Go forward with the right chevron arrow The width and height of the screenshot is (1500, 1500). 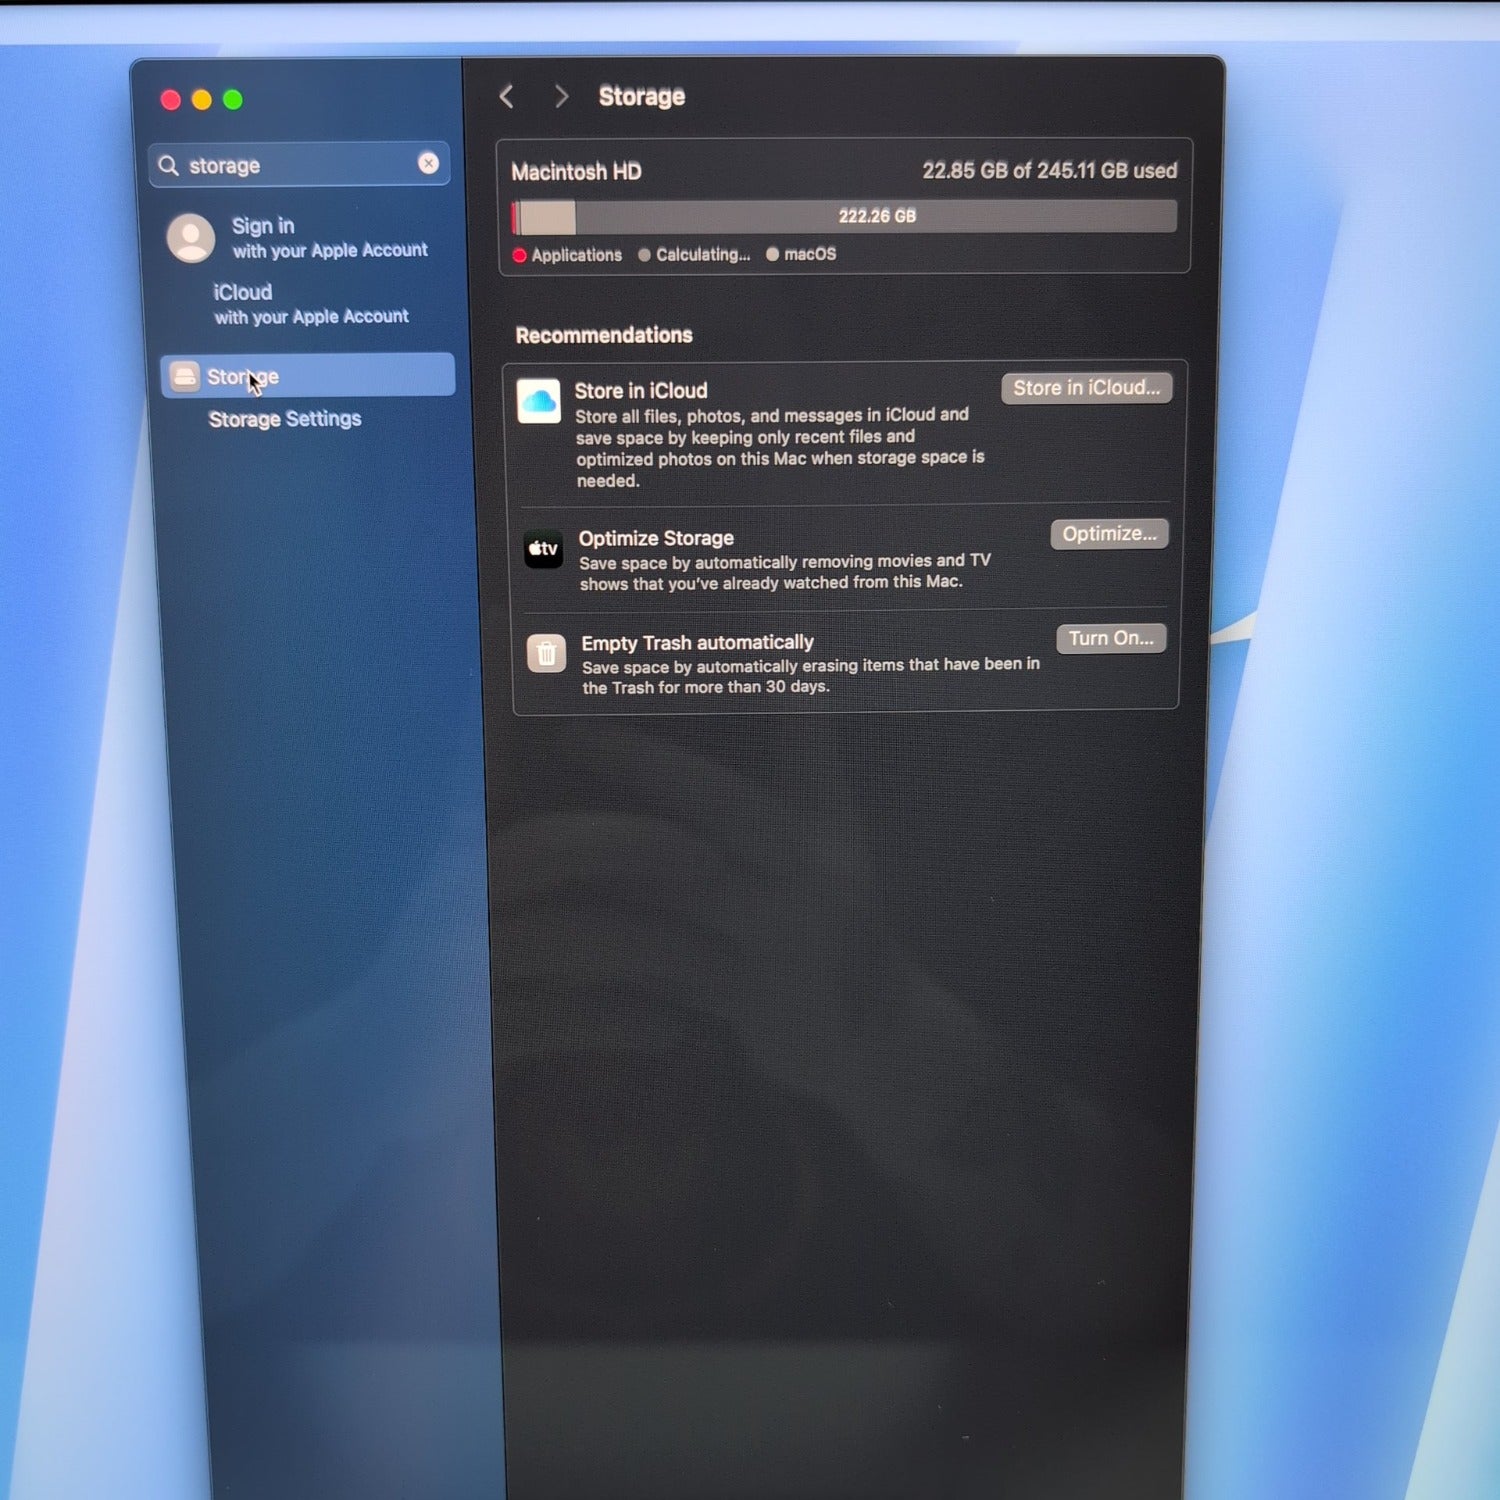point(561,96)
